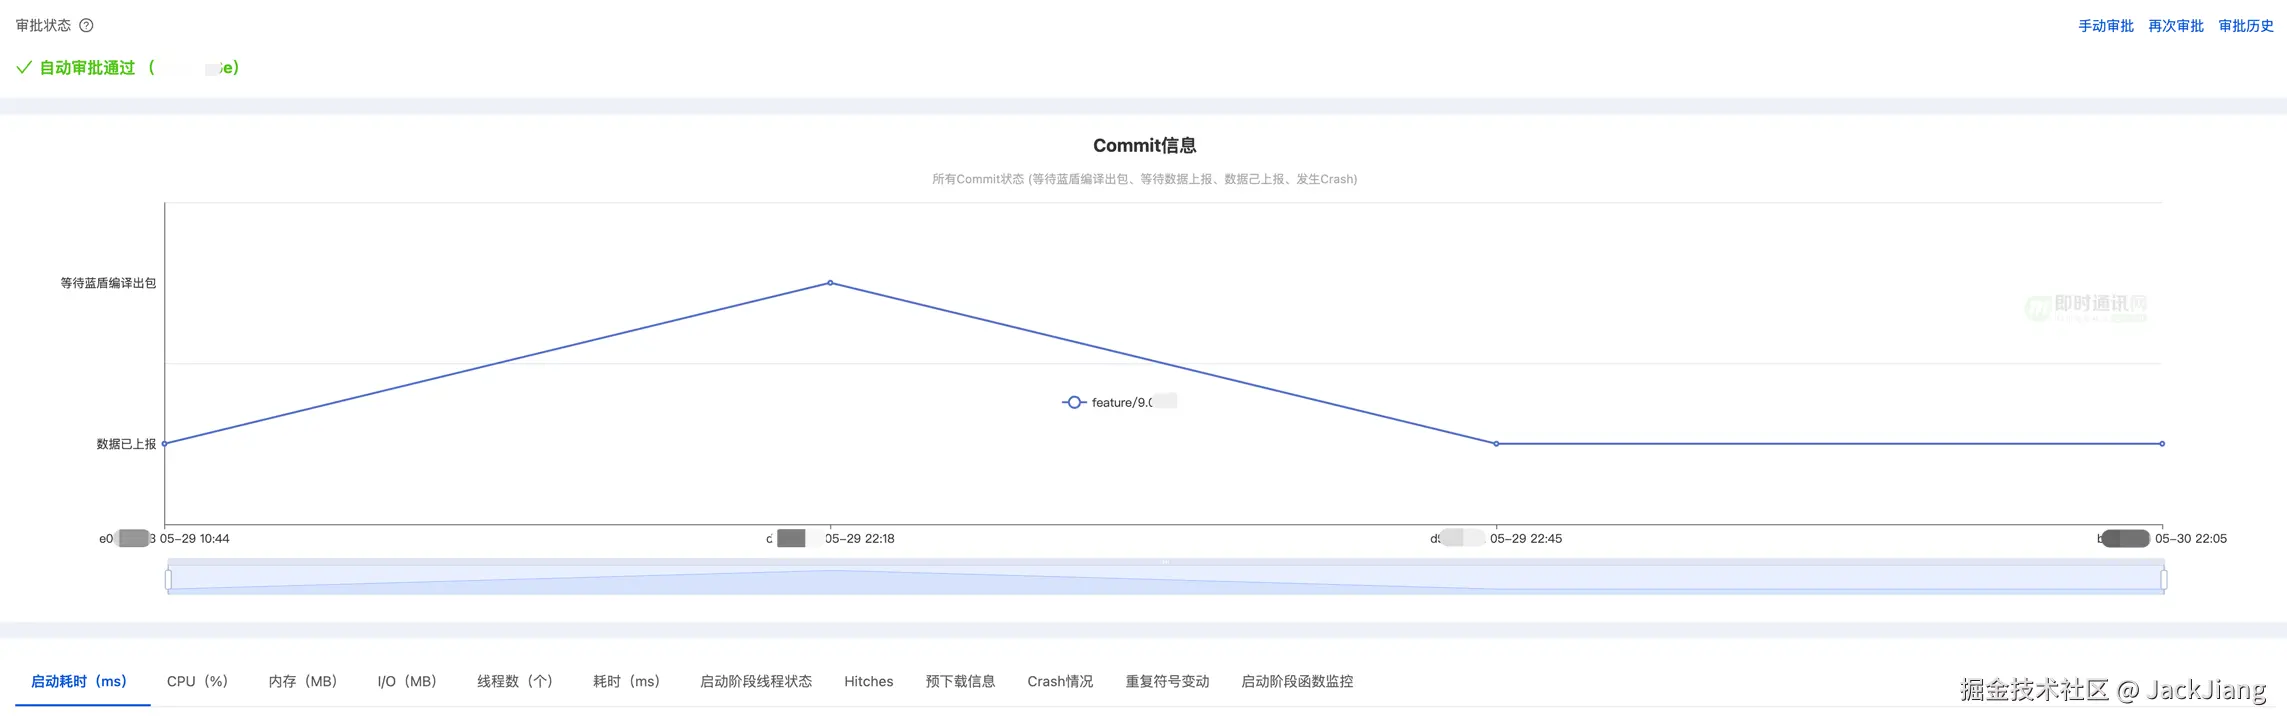The image size is (2287, 727).
Task: Click left handle of chart zoom slider
Action: point(168,579)
